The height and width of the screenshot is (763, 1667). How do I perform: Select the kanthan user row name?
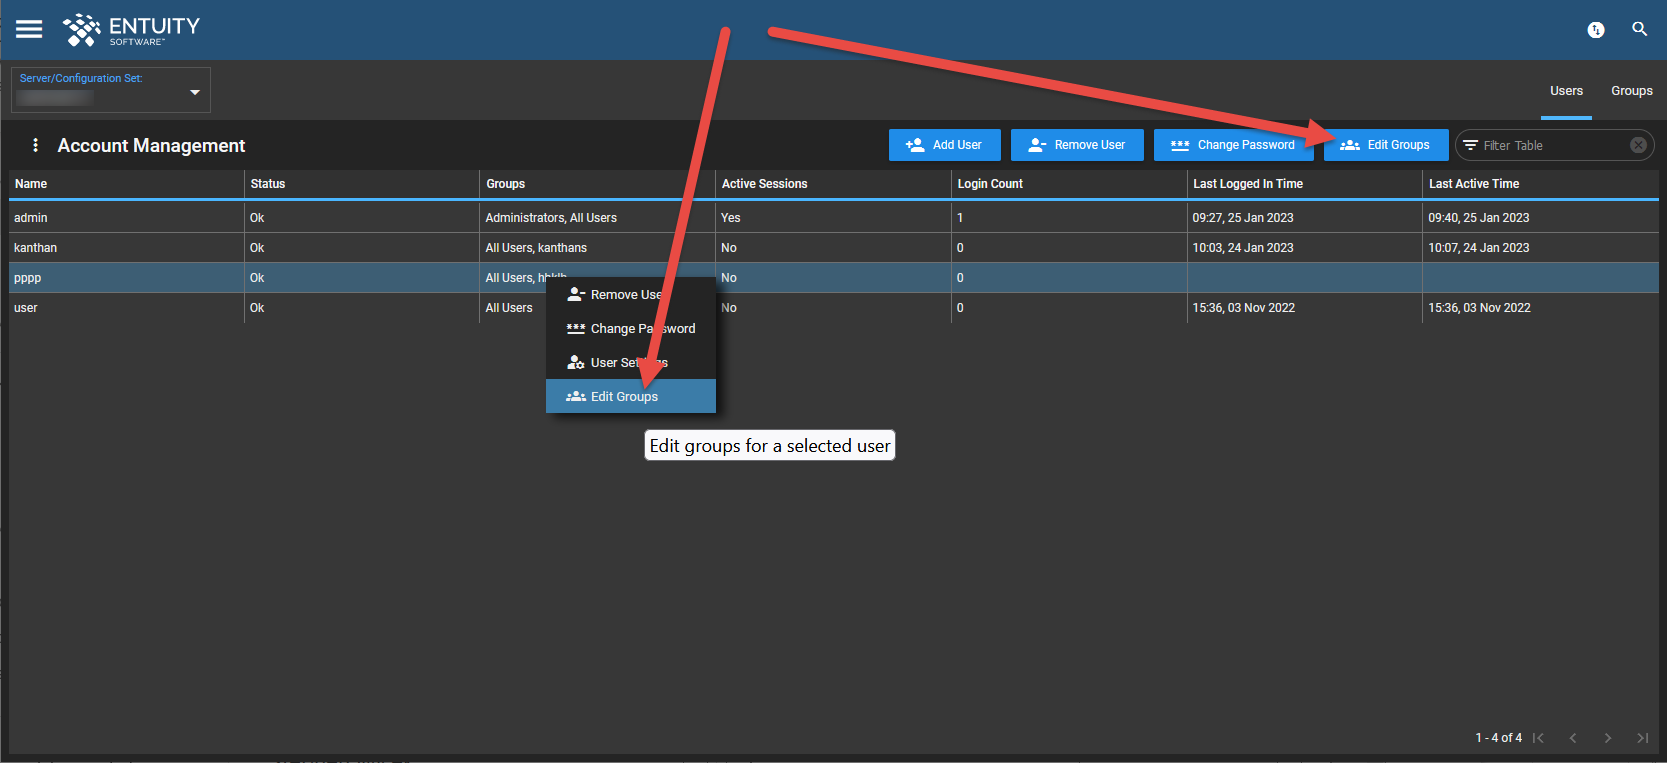(36, 248)
